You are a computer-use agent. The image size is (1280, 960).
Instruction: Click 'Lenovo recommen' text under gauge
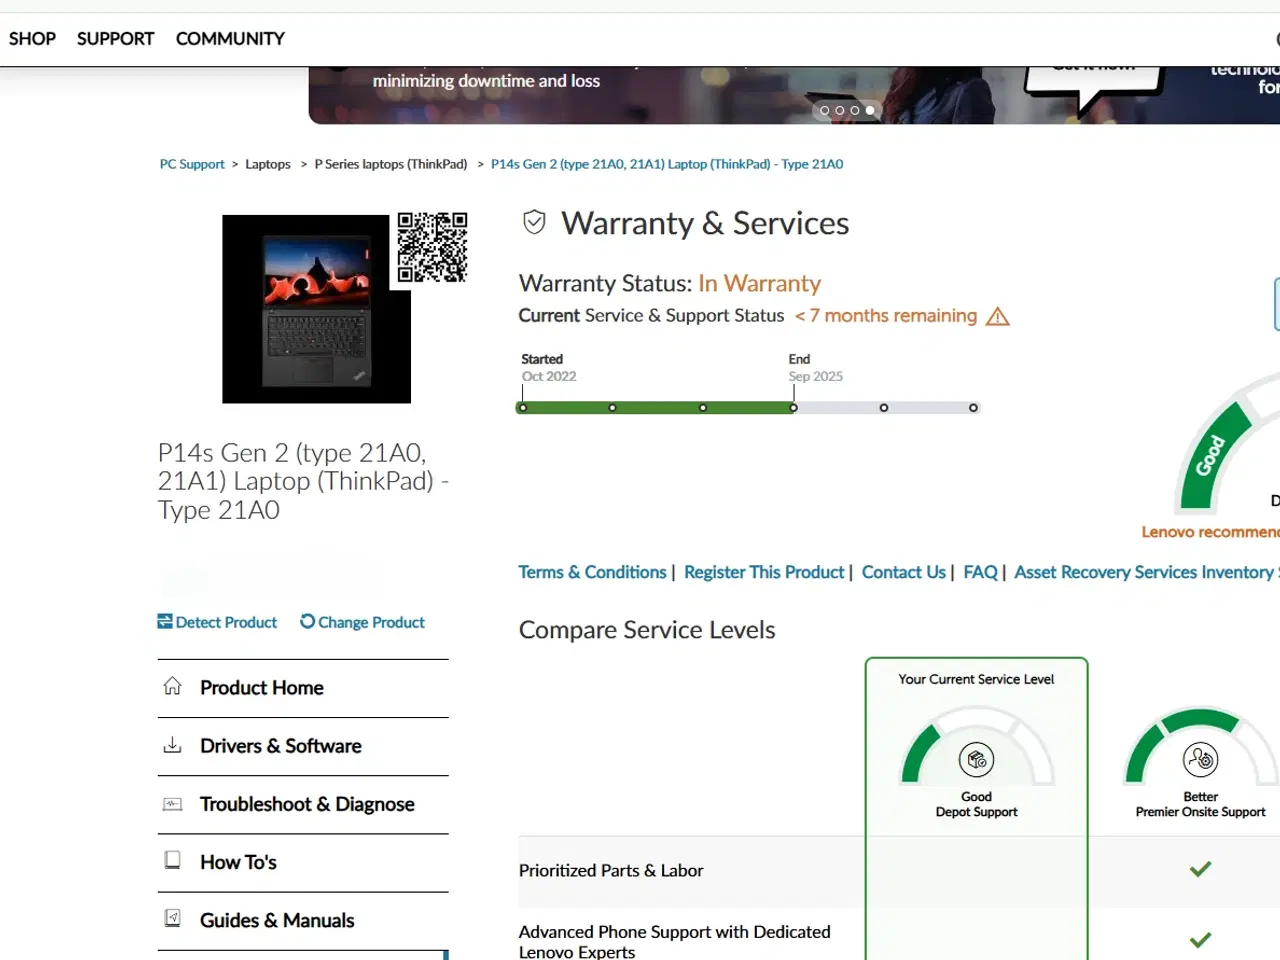coord(1211,532)
